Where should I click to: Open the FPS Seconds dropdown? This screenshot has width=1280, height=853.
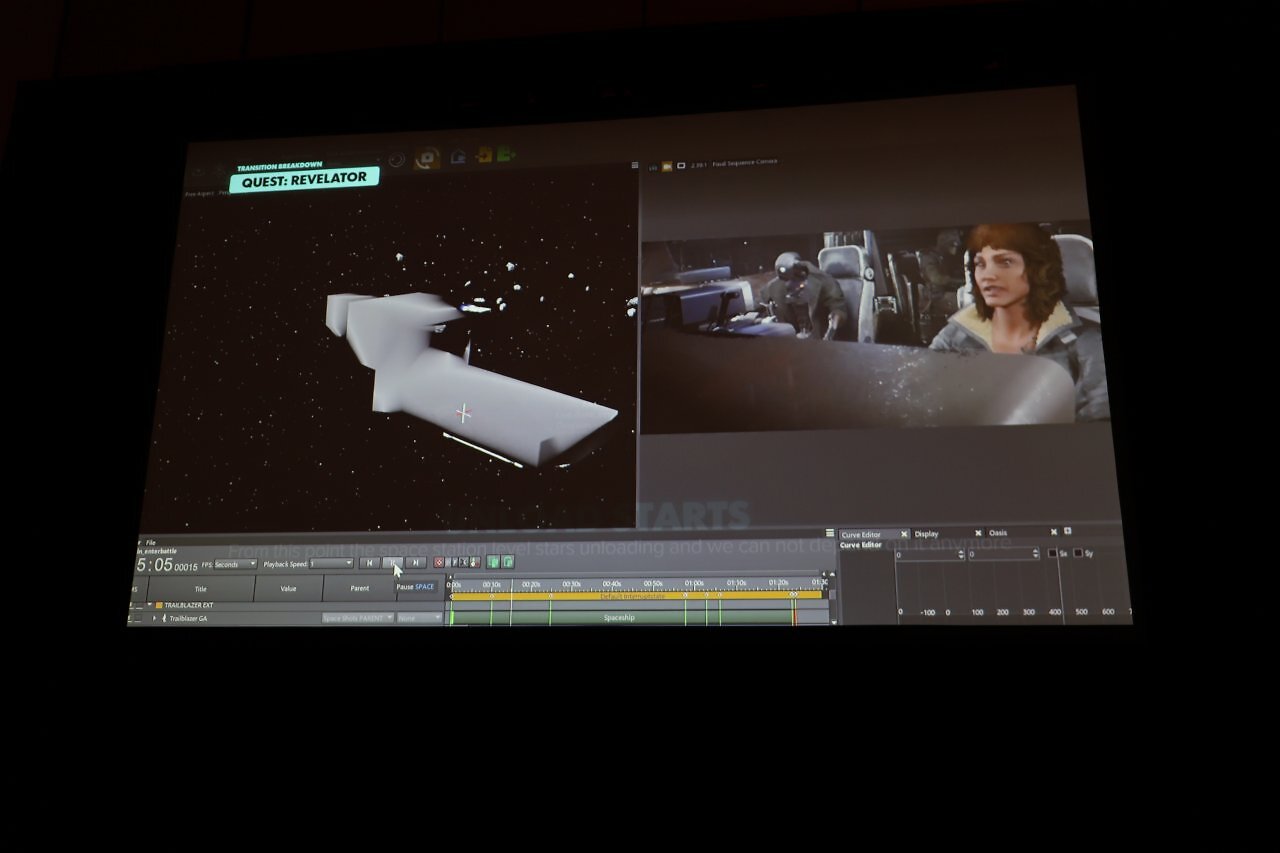pos(235,564)
